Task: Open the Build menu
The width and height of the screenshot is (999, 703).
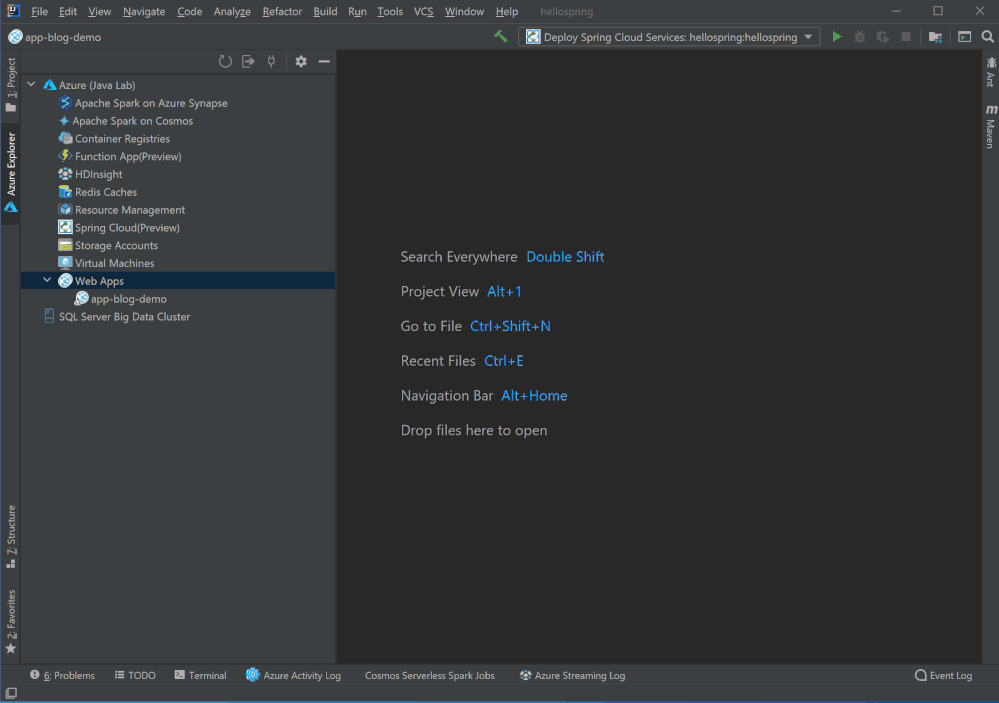Action: point(325,11)
